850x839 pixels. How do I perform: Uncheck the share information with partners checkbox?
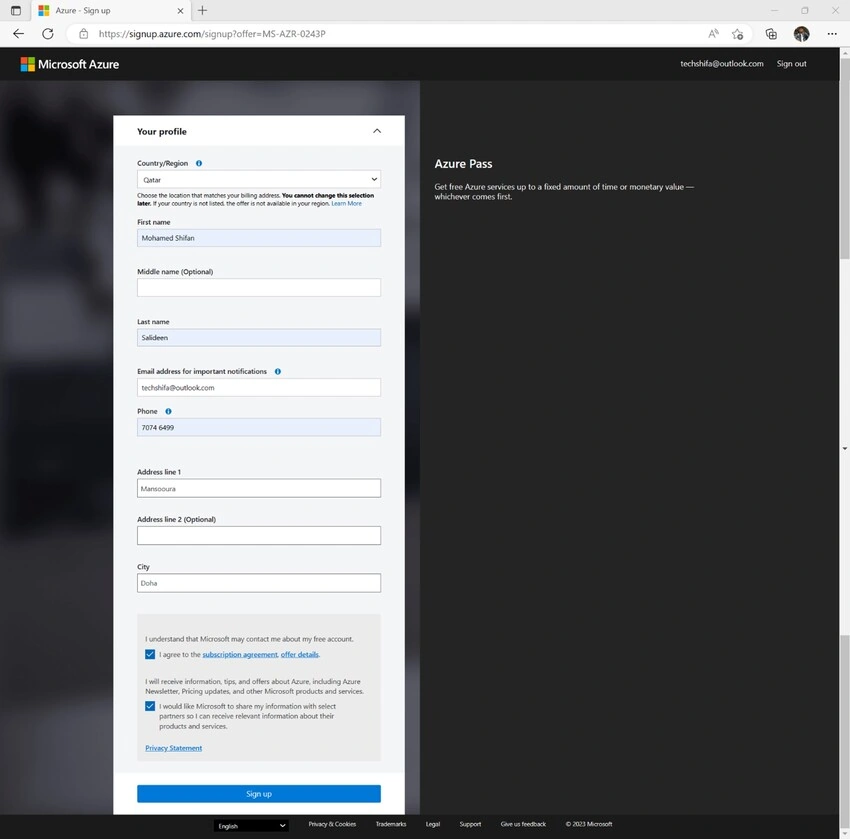click(150, 706)
